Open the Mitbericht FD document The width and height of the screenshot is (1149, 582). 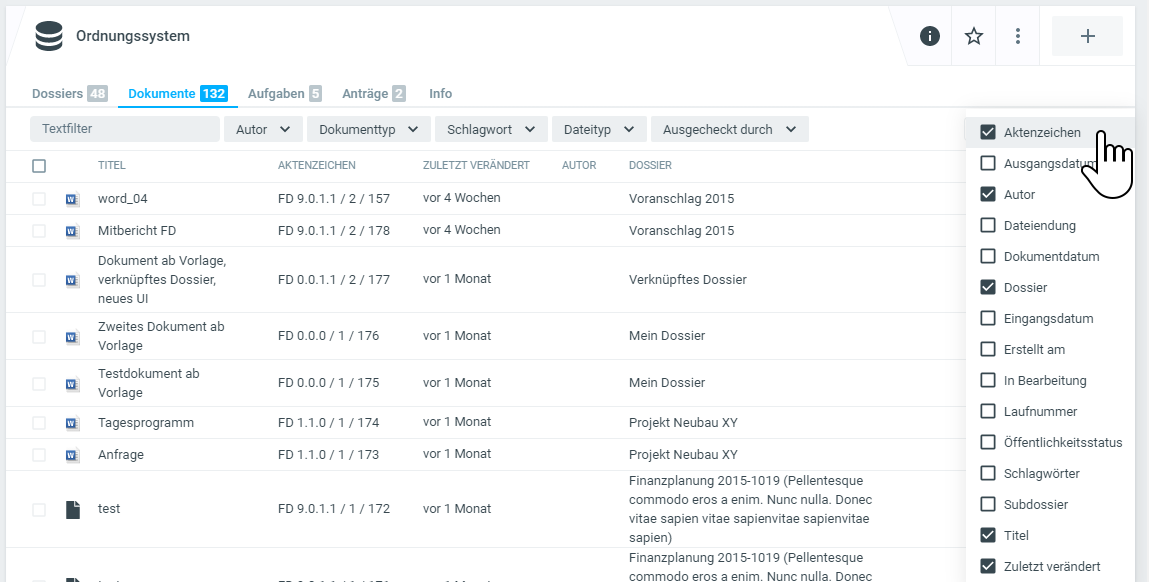136,231
